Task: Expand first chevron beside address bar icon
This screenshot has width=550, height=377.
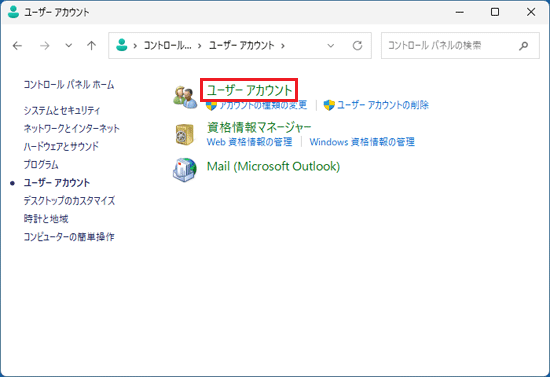Action: (x=135, y=46)
